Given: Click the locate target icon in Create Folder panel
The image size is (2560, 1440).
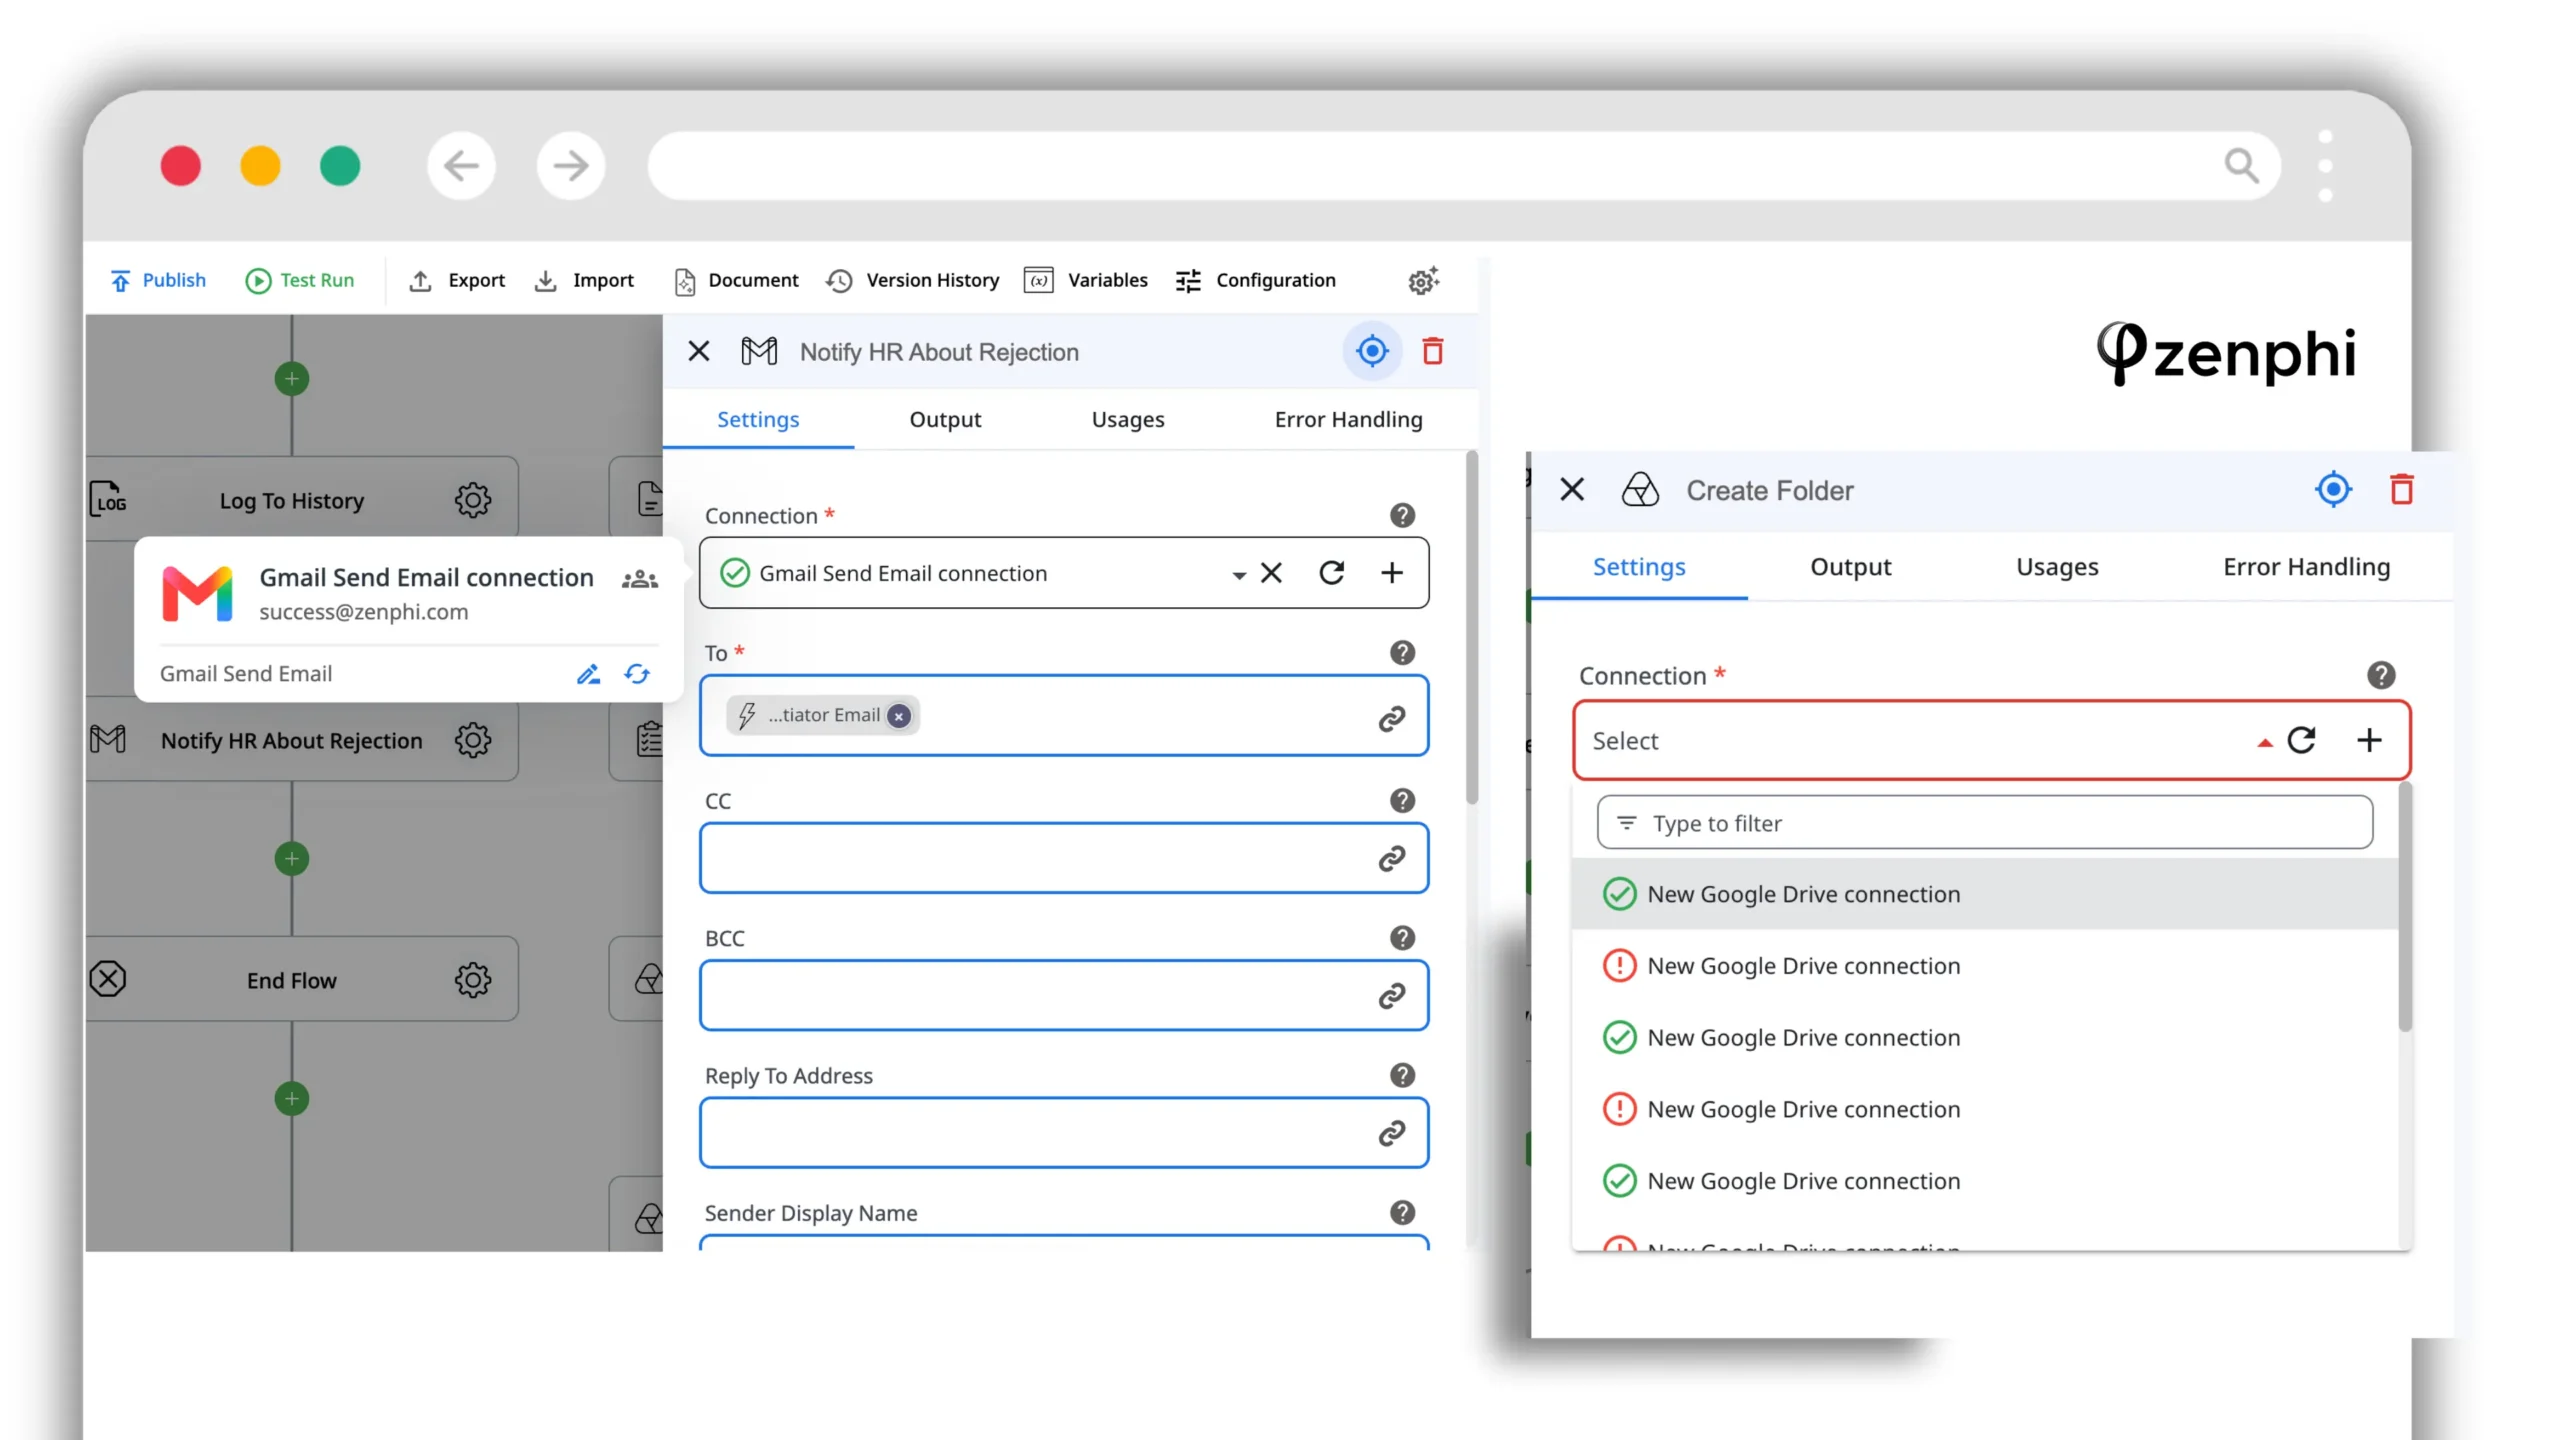Looking at the screenshot, I should point(2333,489).
